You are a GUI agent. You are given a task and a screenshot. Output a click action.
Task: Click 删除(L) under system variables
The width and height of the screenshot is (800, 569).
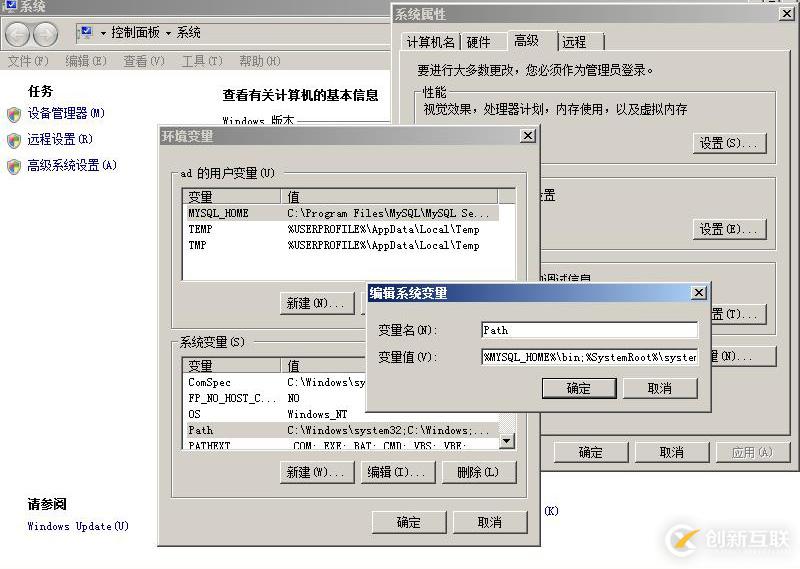pos(477,472)
